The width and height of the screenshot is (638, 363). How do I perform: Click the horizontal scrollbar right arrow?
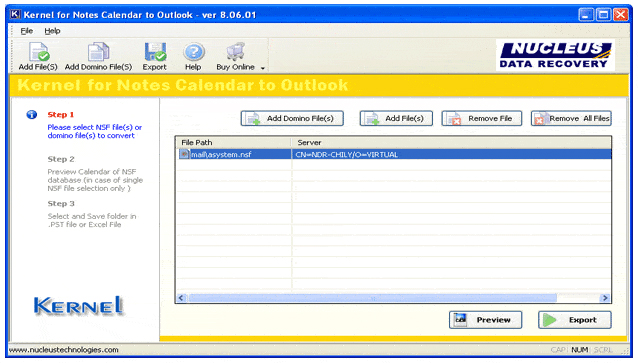[x=605, y=298]
